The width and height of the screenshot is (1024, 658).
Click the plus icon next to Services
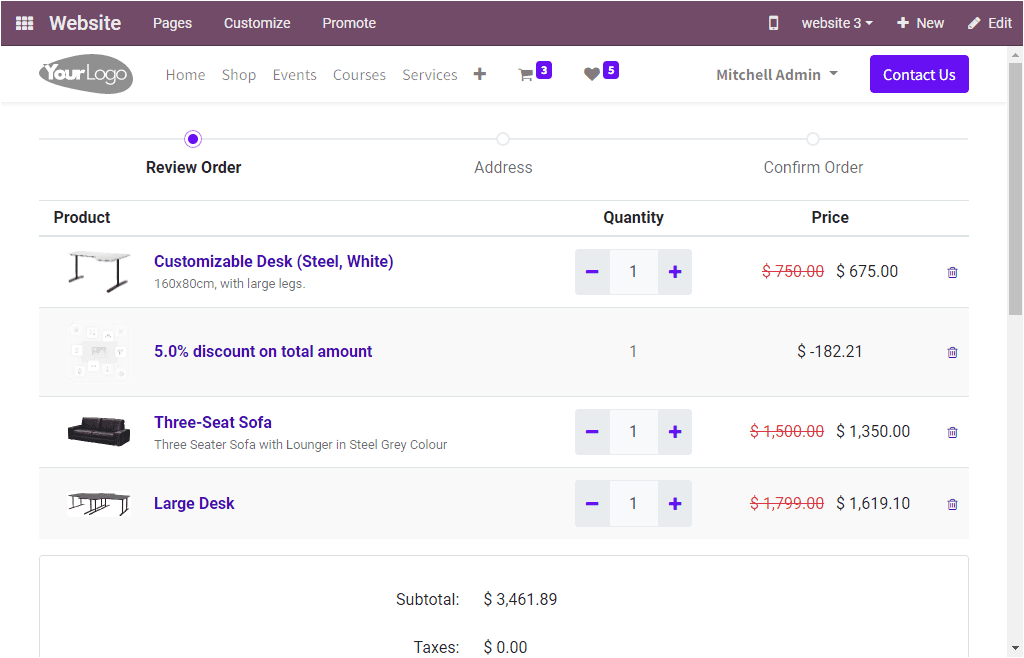pyautogui.click(x=479, y=73)
